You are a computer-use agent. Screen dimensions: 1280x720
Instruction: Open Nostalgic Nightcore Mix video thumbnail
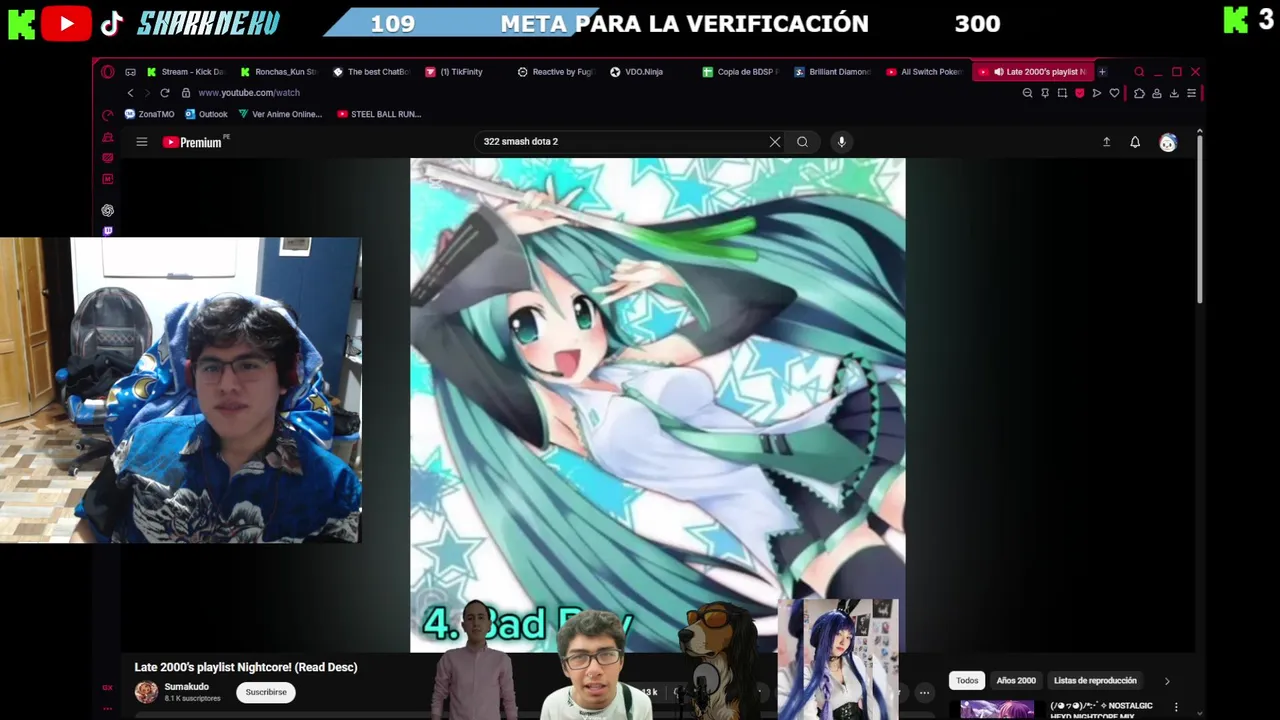tap(997, 709)
